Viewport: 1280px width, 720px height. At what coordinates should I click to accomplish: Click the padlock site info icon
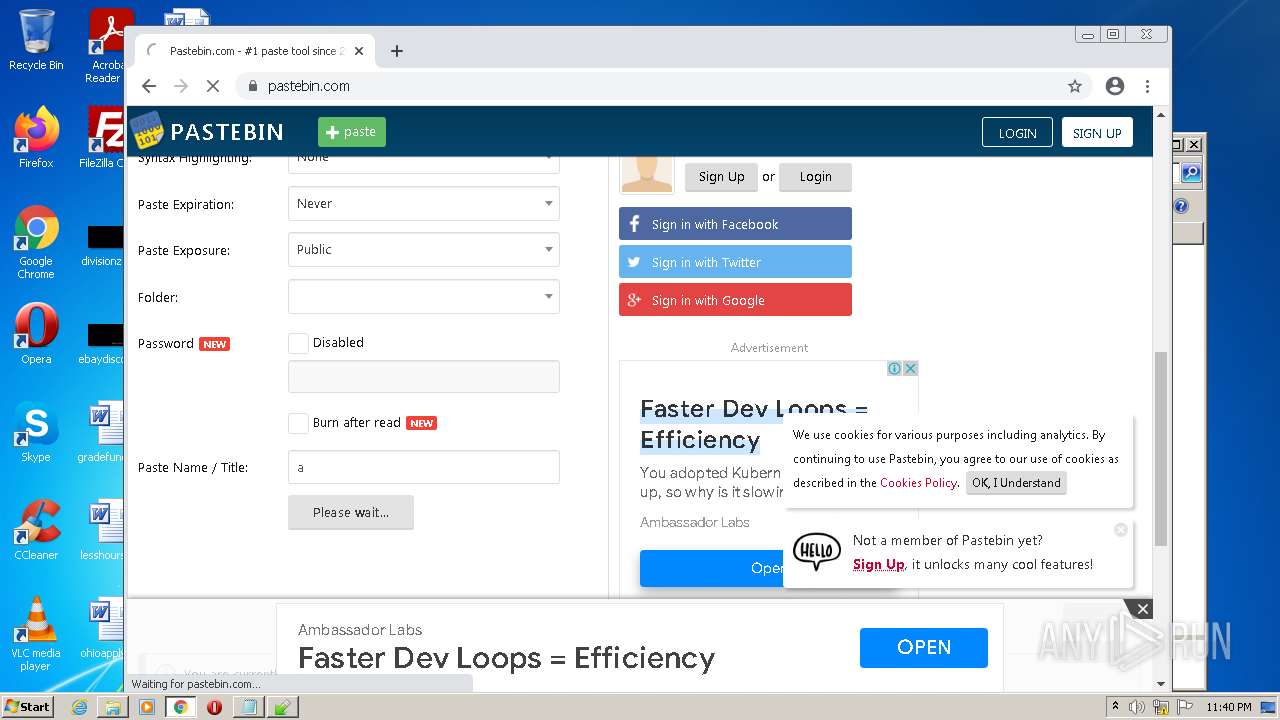(x=253, y=86)
